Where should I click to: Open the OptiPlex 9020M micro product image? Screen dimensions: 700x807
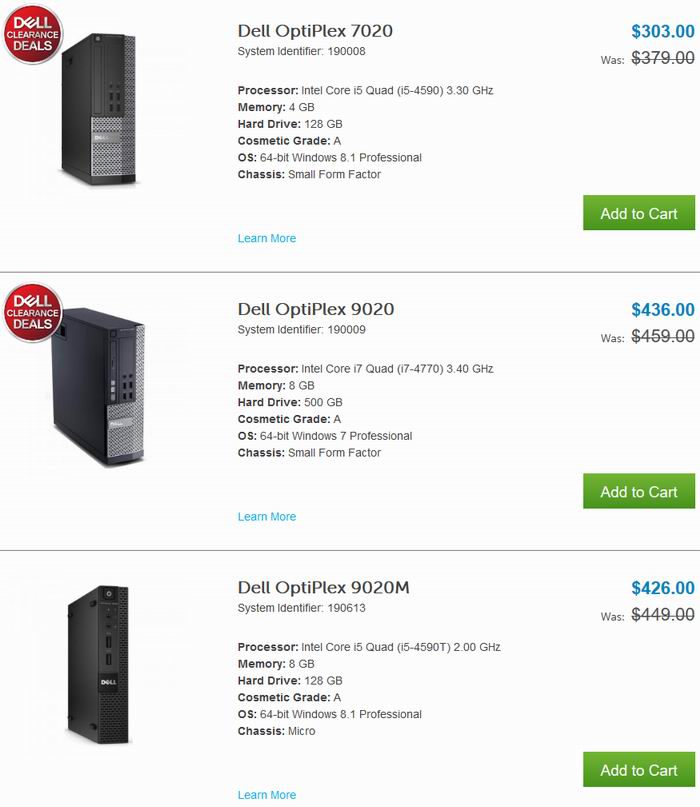(98, 664)
